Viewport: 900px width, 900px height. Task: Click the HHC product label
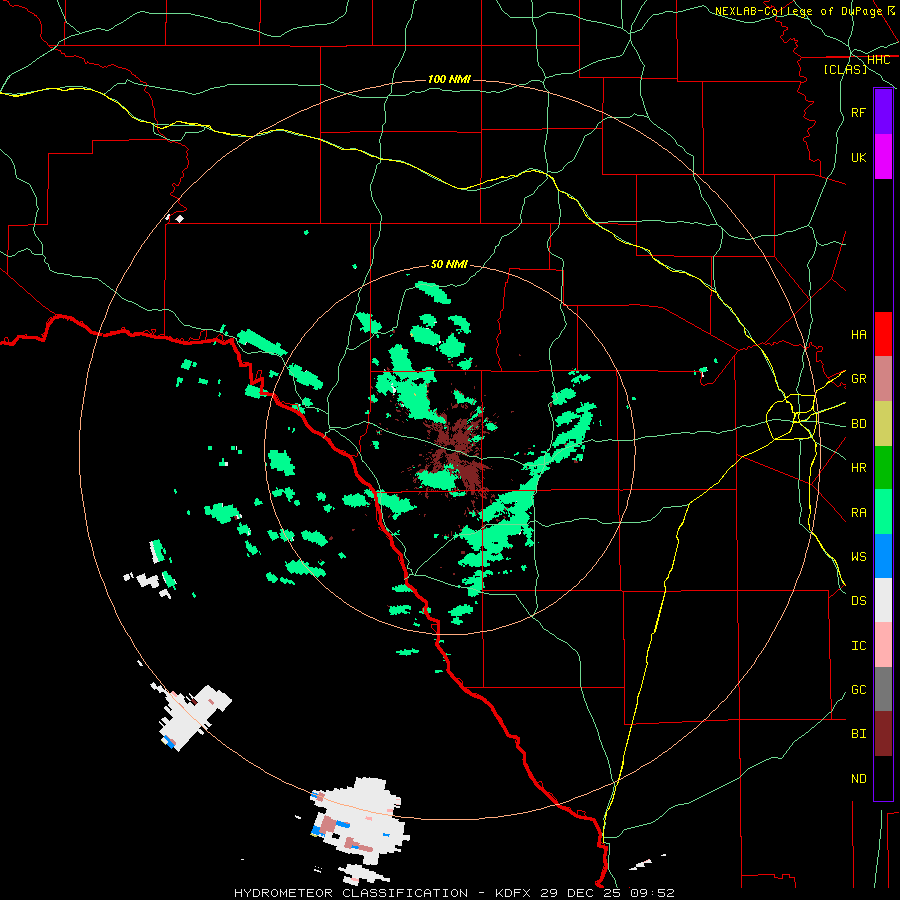[x=878, y=60]
